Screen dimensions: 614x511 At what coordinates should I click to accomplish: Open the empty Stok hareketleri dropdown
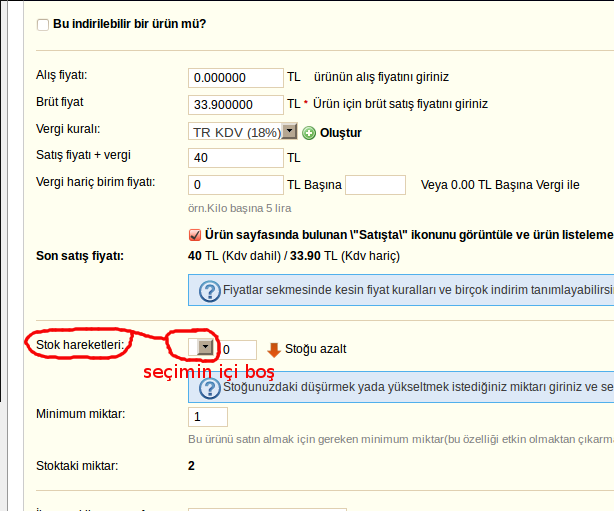coord(201,347)
